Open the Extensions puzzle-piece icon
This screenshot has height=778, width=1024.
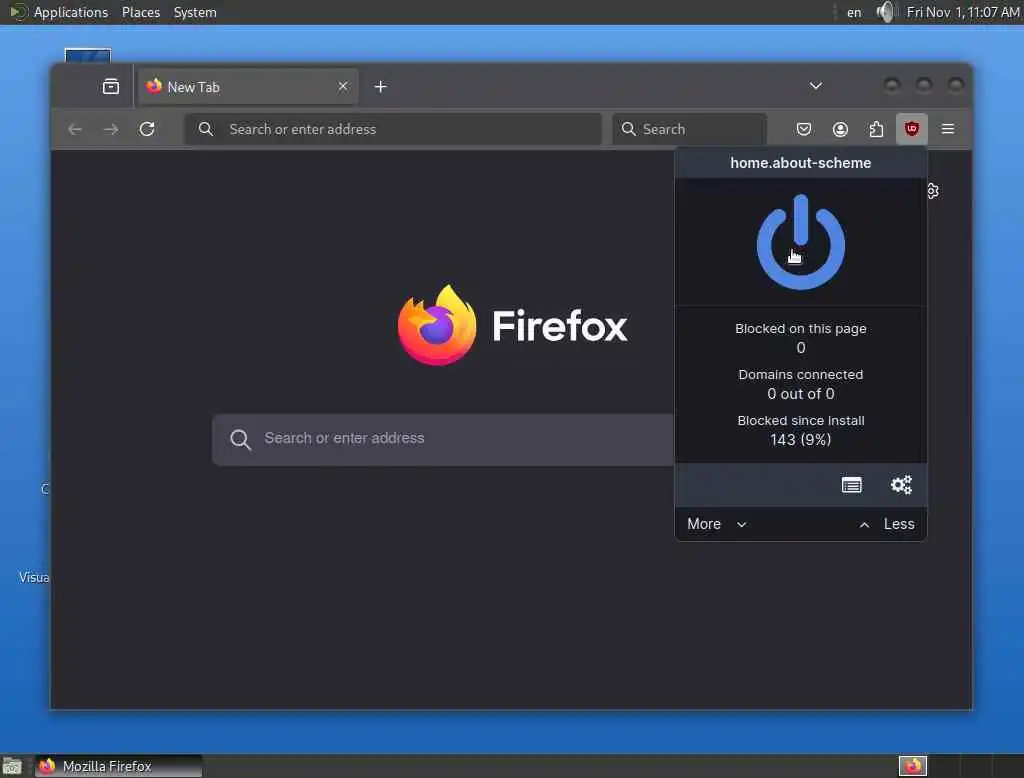876,129
